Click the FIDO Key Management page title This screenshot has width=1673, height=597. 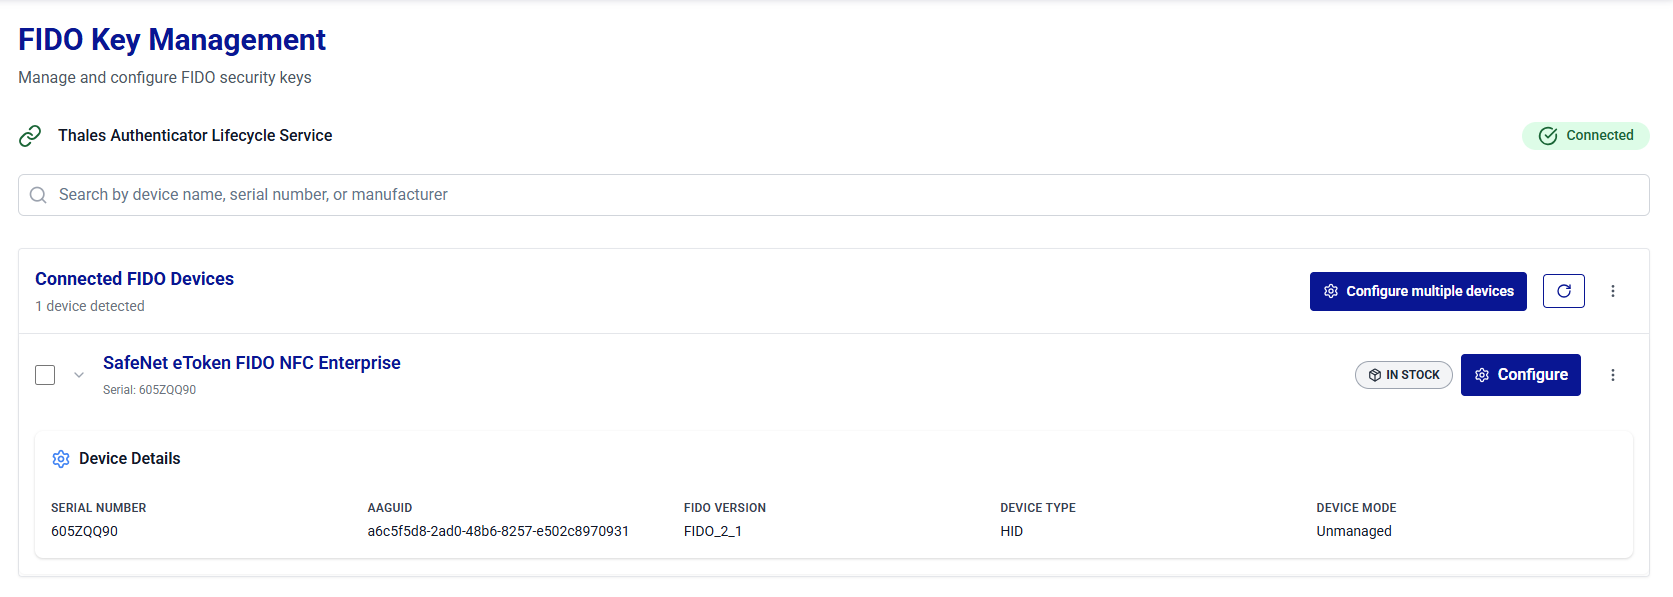pyautogui.click(x=172, y=39)
